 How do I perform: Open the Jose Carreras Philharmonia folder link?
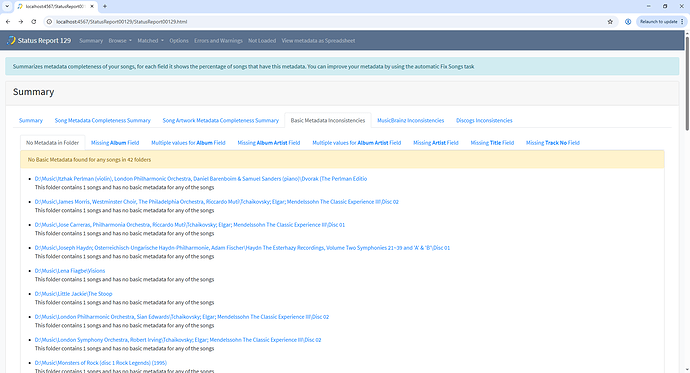[190, 225]
